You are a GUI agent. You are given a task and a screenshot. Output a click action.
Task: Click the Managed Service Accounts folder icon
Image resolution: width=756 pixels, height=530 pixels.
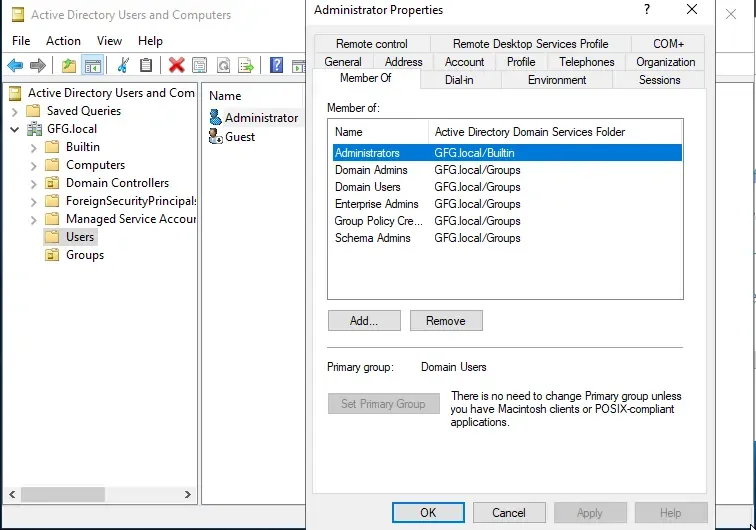tap(52, 219)
